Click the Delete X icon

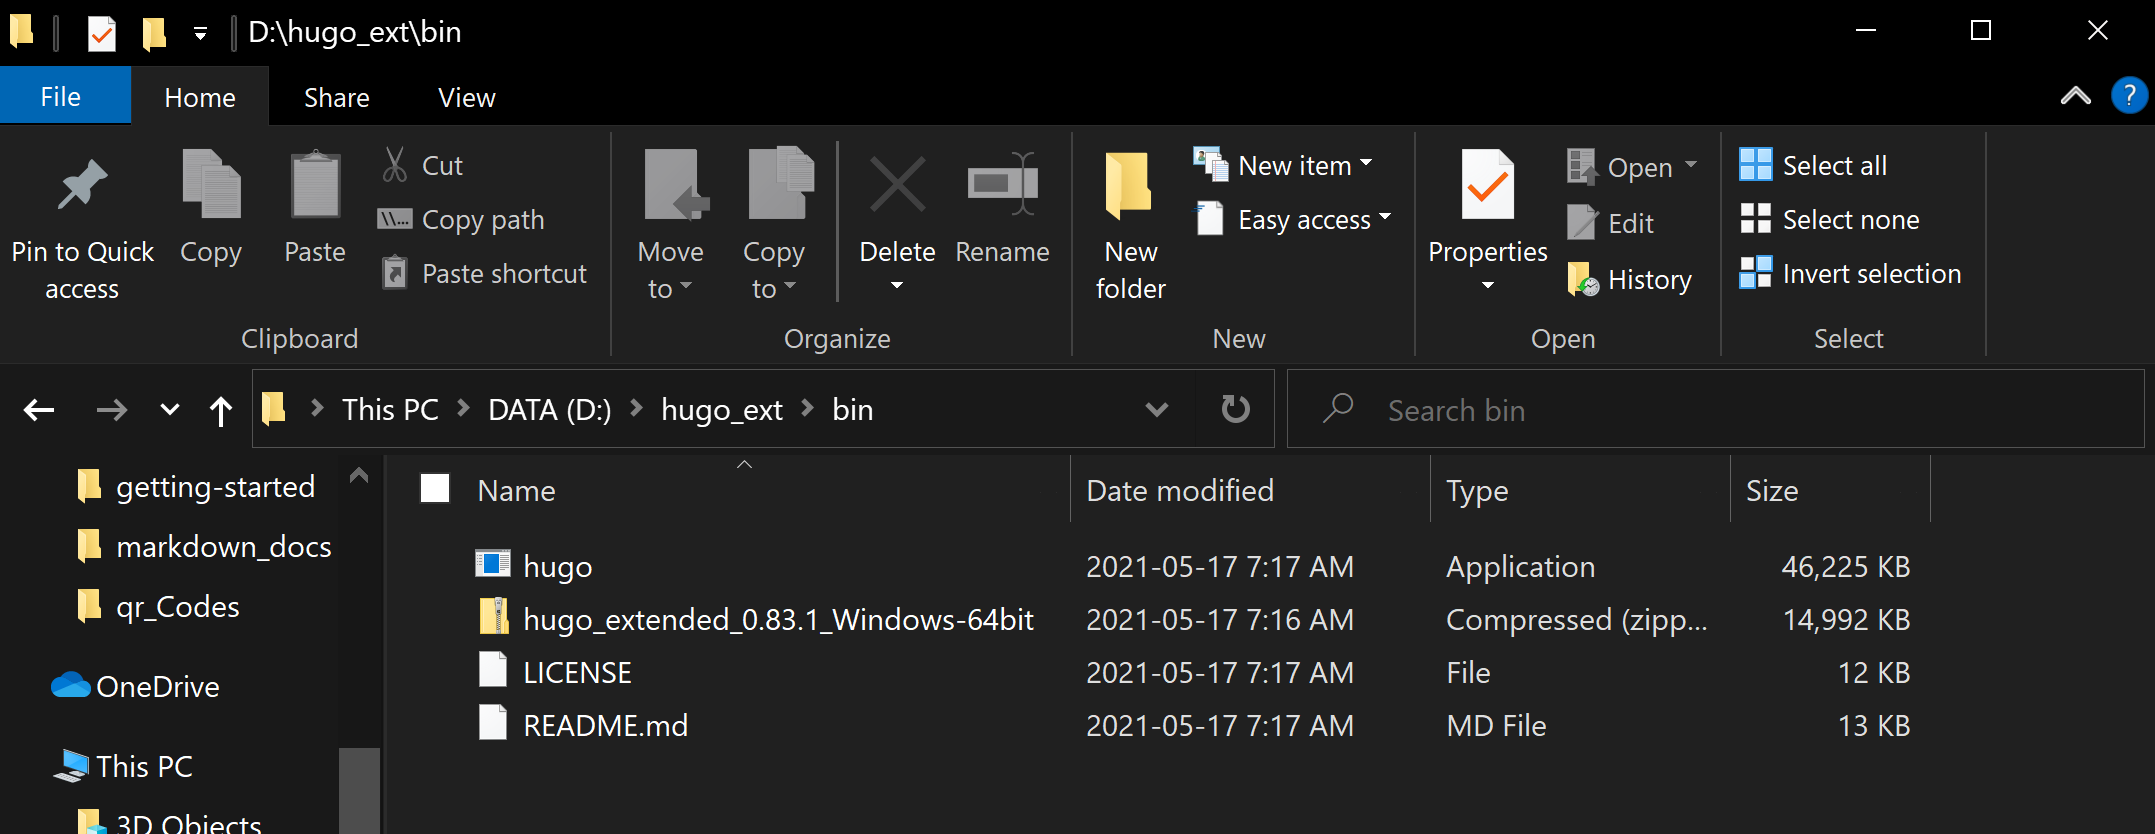tap(897, 185)
